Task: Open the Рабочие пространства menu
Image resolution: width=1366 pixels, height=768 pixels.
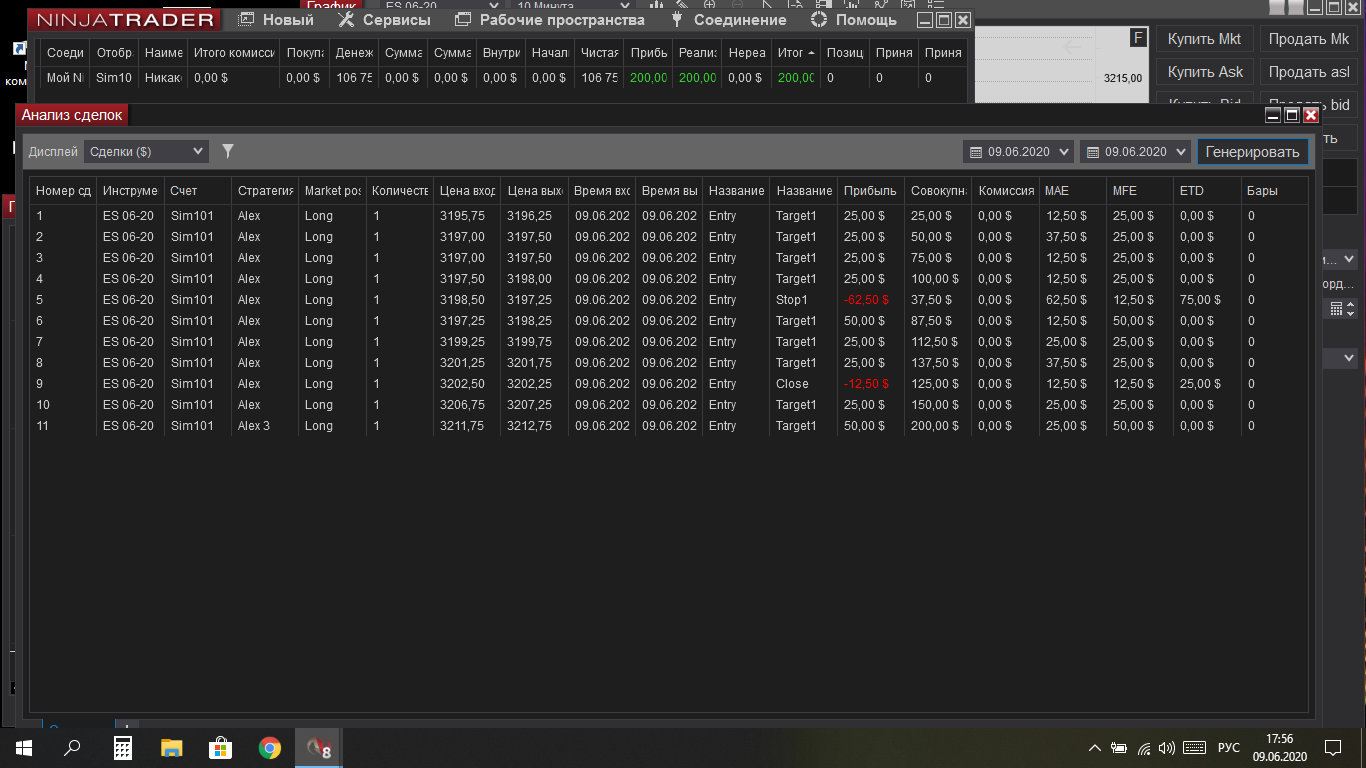Action: [549, 20]
